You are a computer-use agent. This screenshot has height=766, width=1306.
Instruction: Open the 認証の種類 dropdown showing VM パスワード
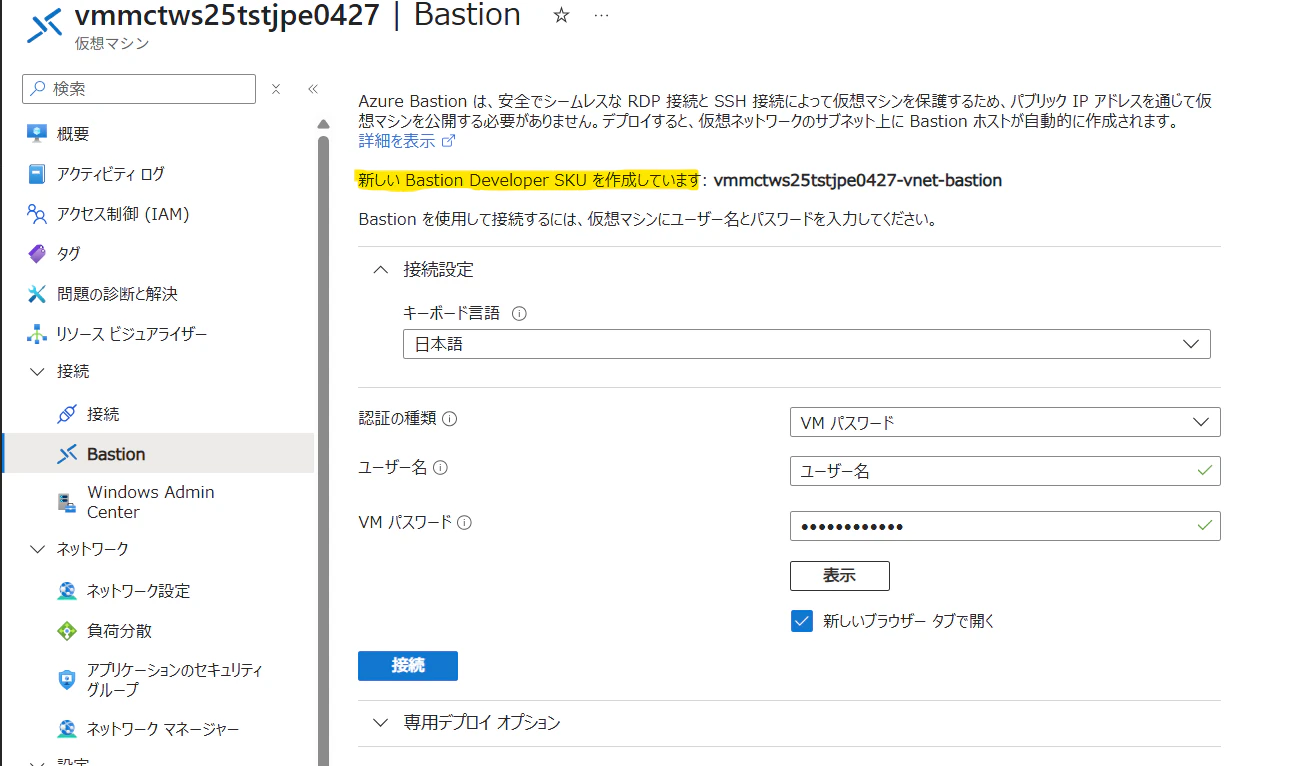pos(1004,422)
